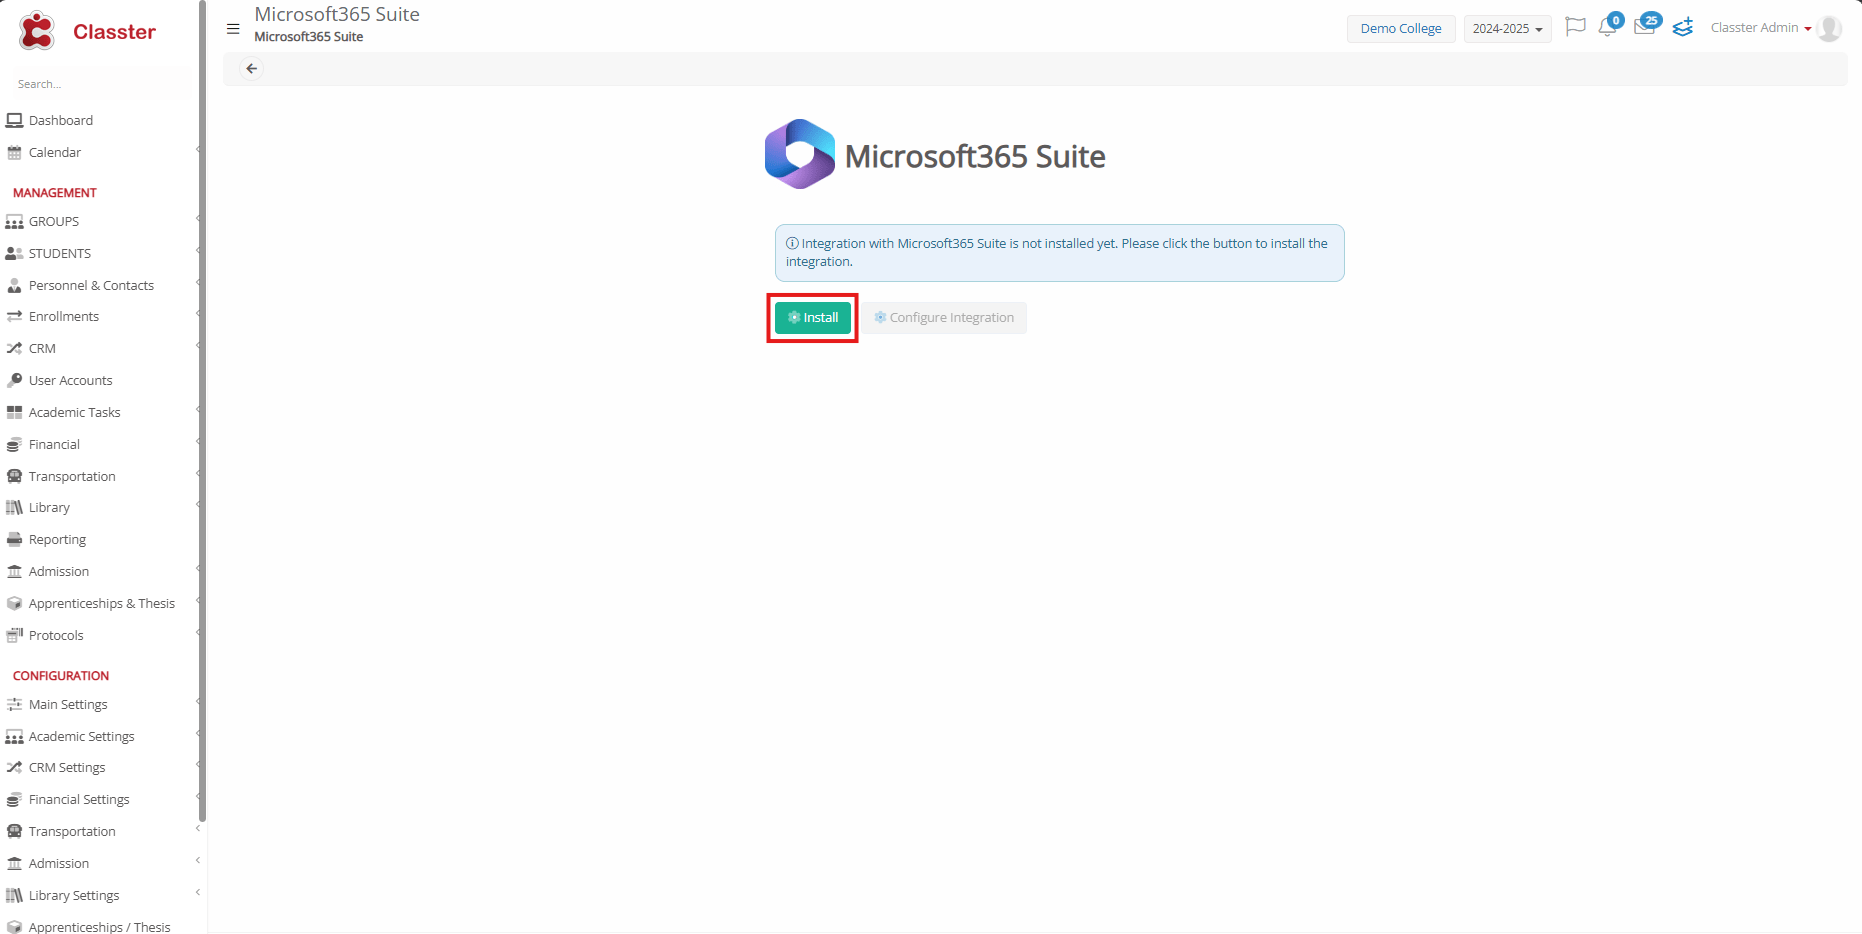Open the notifications bell
The image size is (1862, 934).
click(1608, 27)
